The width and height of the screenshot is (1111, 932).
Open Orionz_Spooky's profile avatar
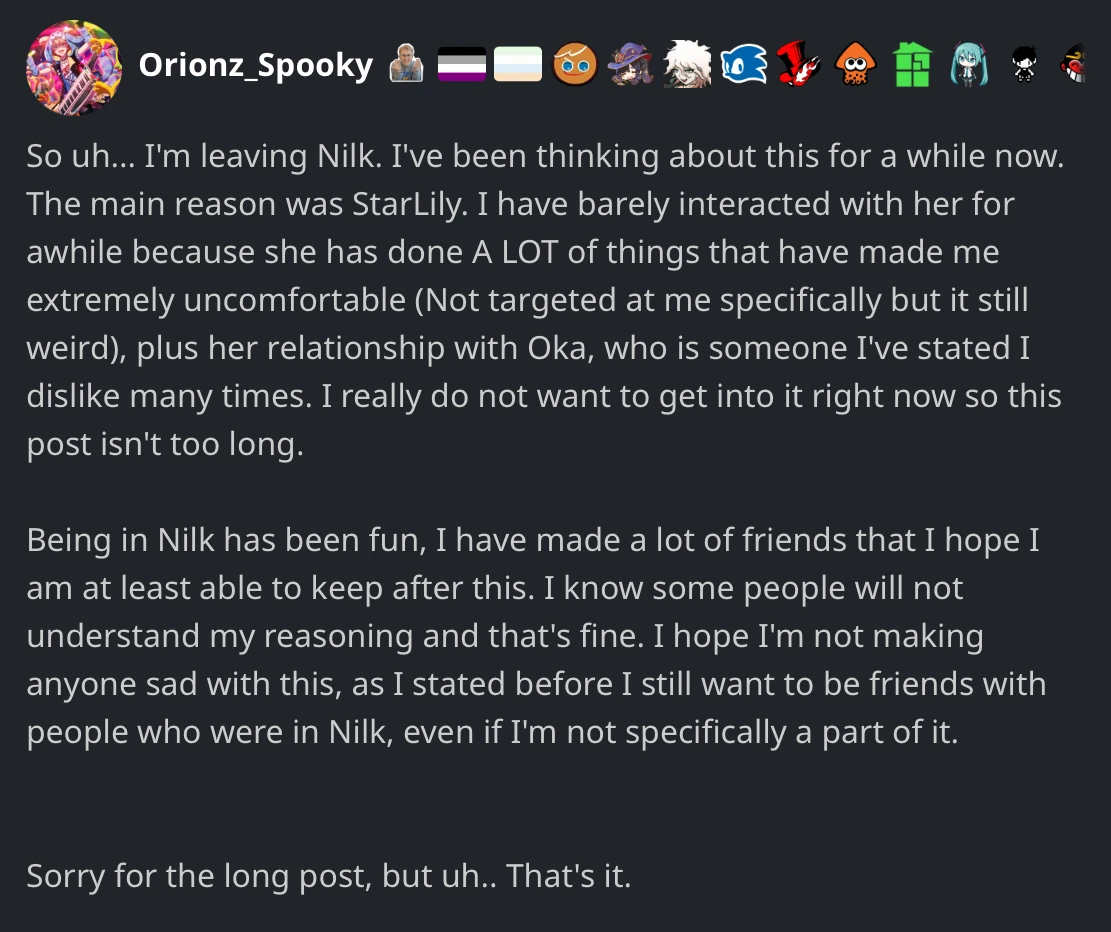(x=74, y=67)
